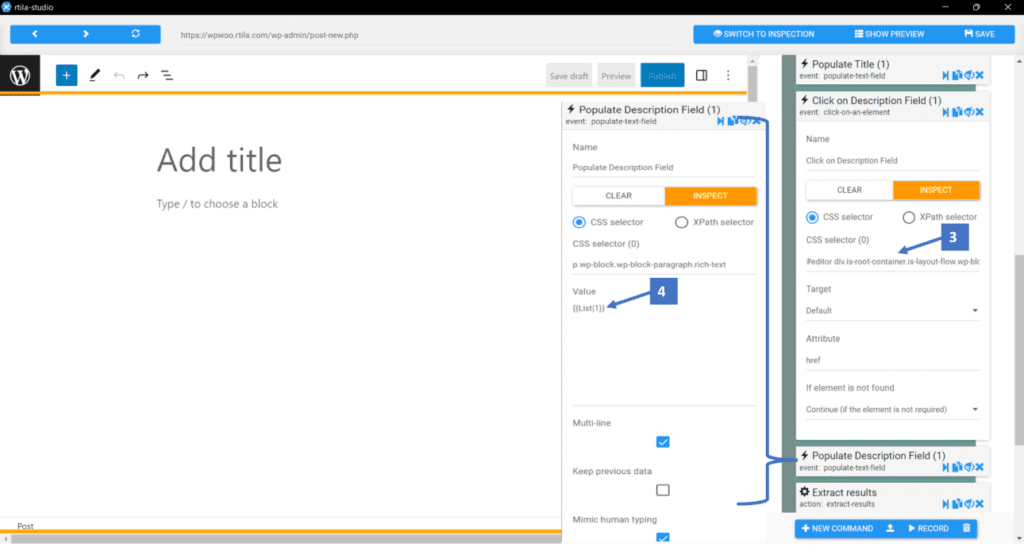Click the NEW COMMAND button
This screenshot has width=1024, height=559.
(x=837, y=528)
